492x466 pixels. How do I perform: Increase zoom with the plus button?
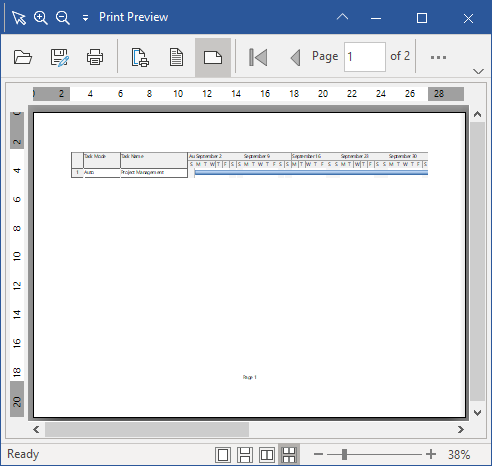(x=431, y=454)
